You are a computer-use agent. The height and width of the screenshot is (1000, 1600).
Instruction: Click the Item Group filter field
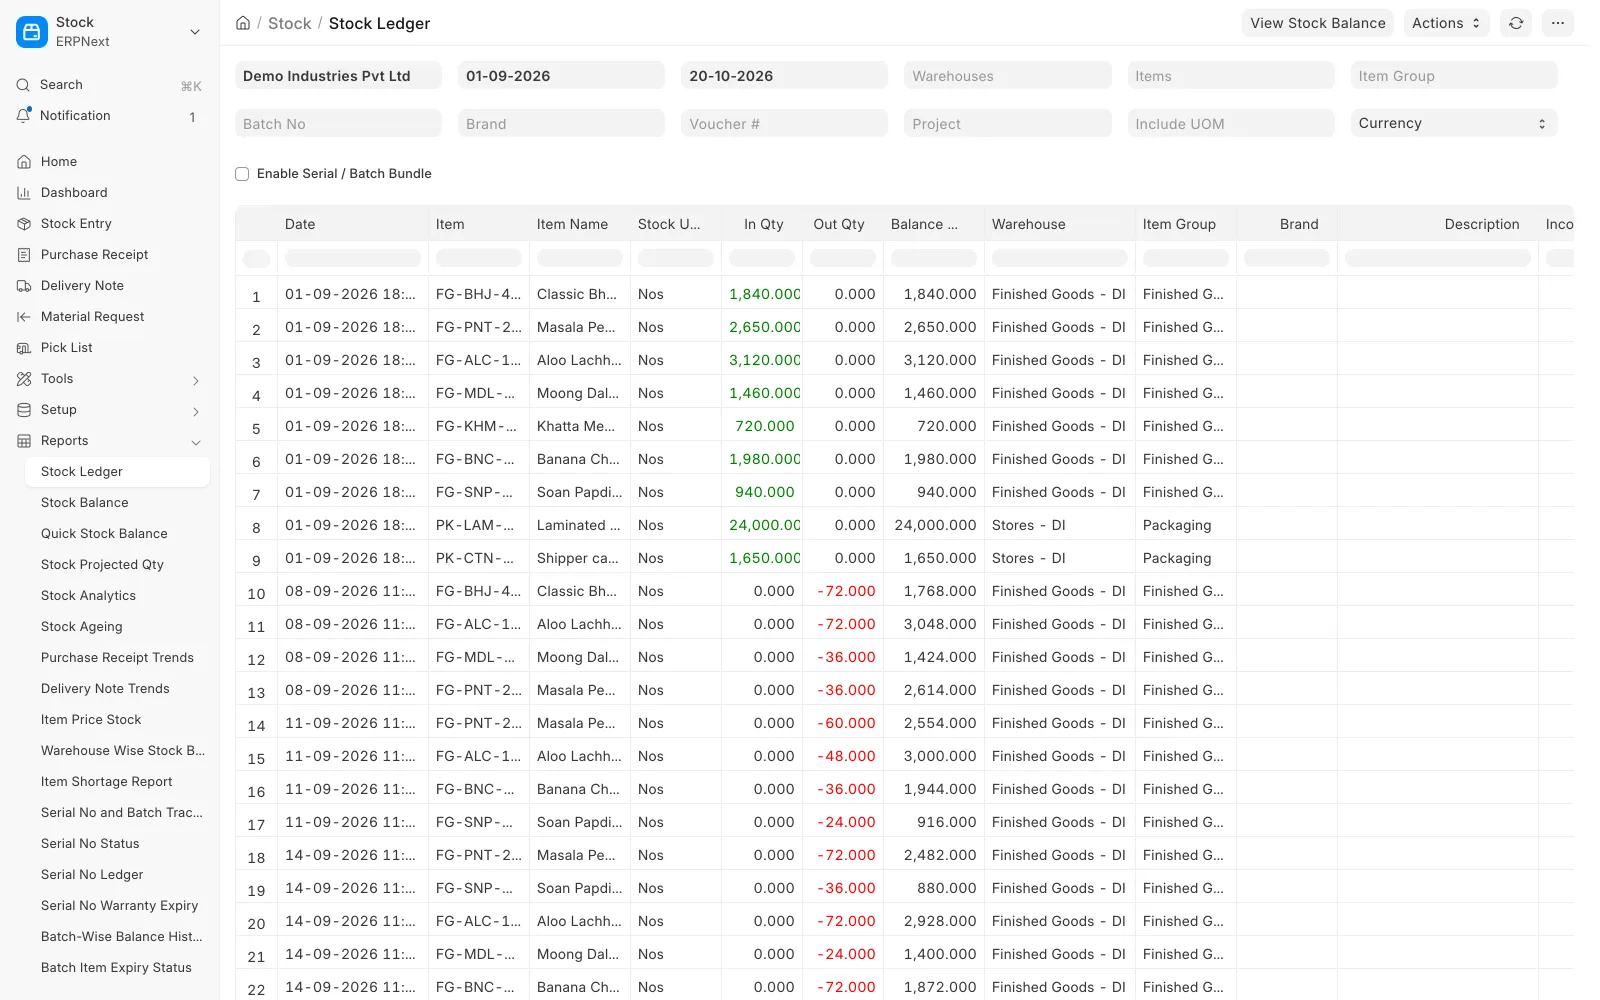(1454, 76)
